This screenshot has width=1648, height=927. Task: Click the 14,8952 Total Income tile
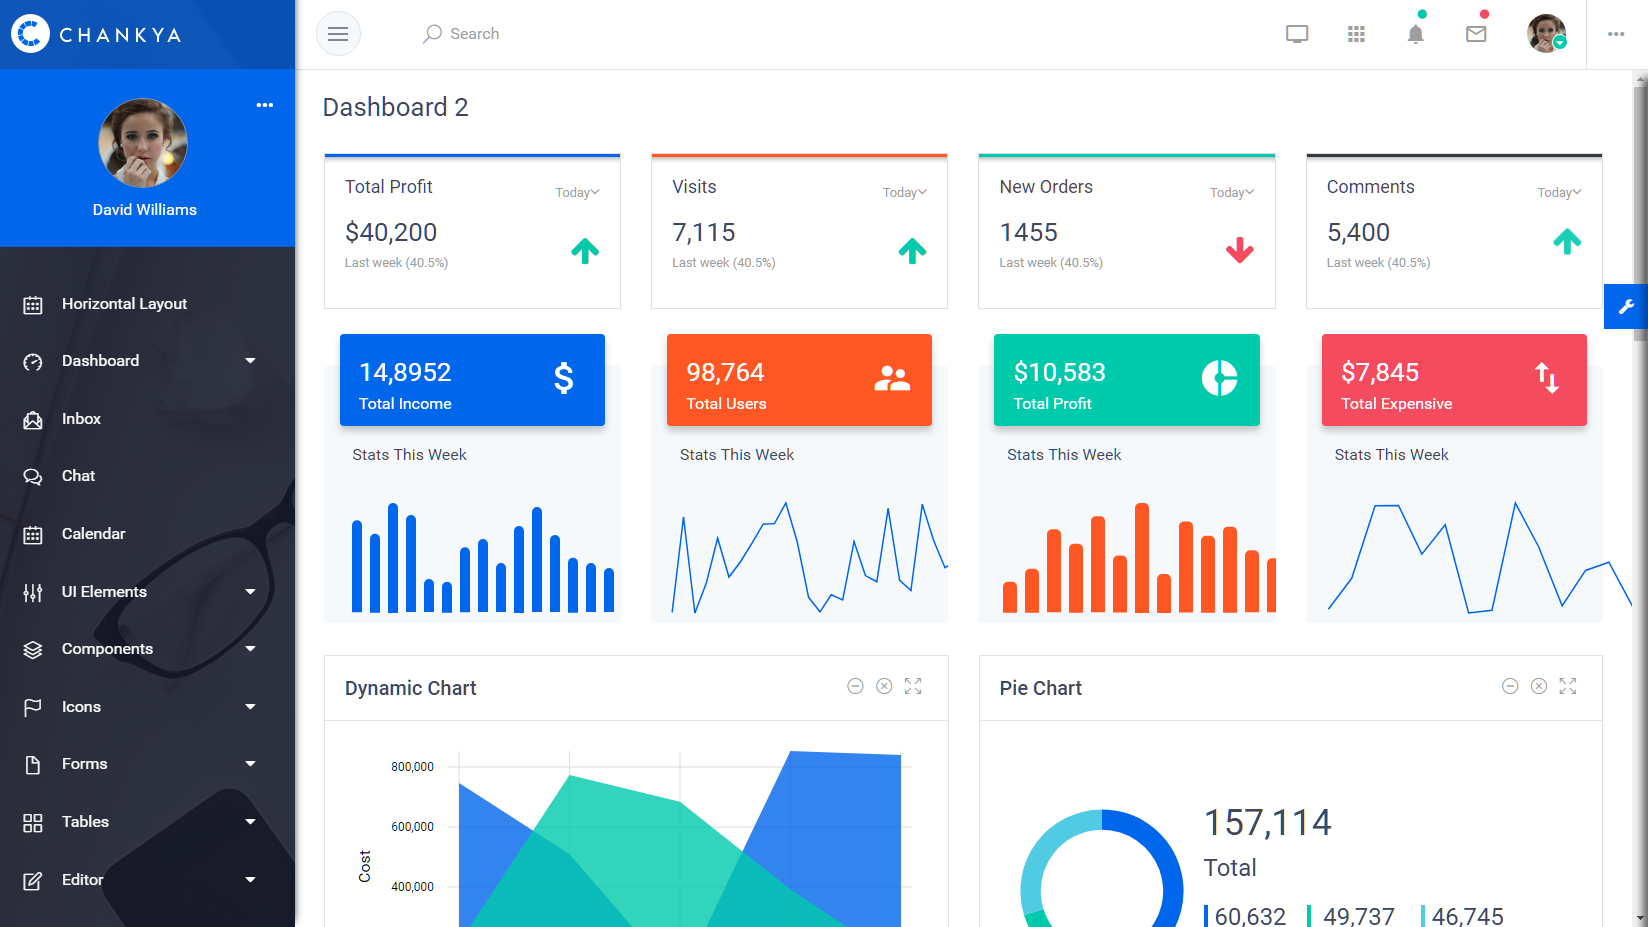point(472,380)
